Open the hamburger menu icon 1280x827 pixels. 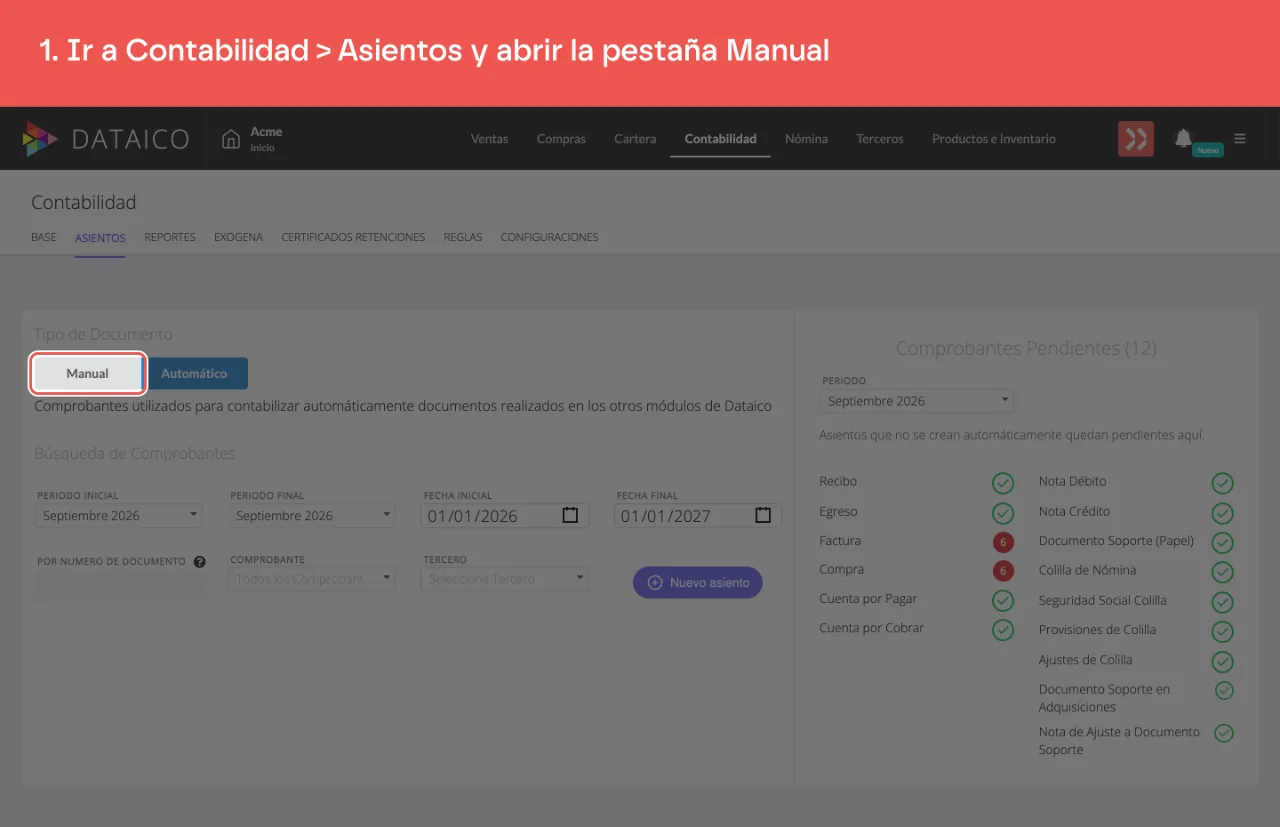coord(1240,139)
